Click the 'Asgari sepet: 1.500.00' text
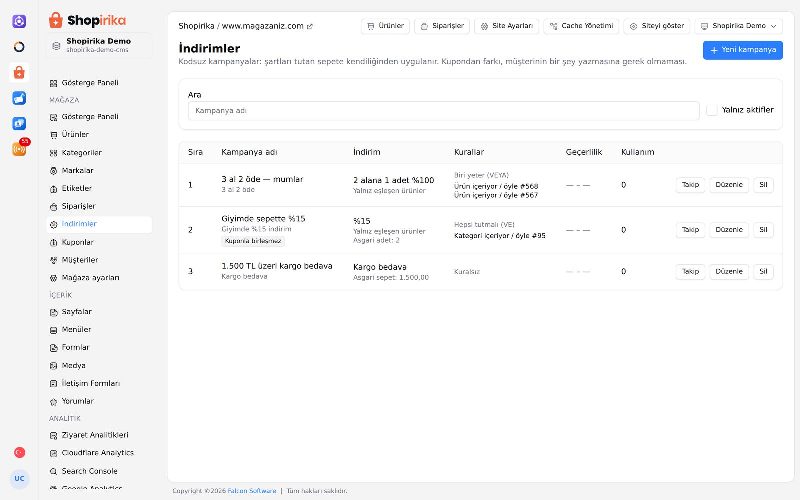800x500 pixels. pos(391,278)
